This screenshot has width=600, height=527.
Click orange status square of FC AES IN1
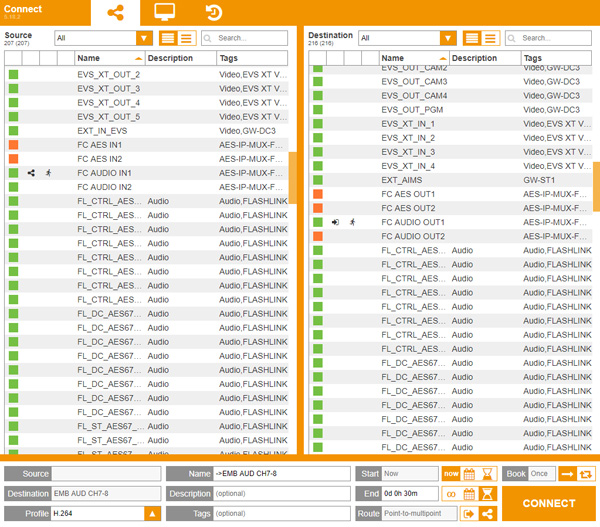[x=13, y=145]
